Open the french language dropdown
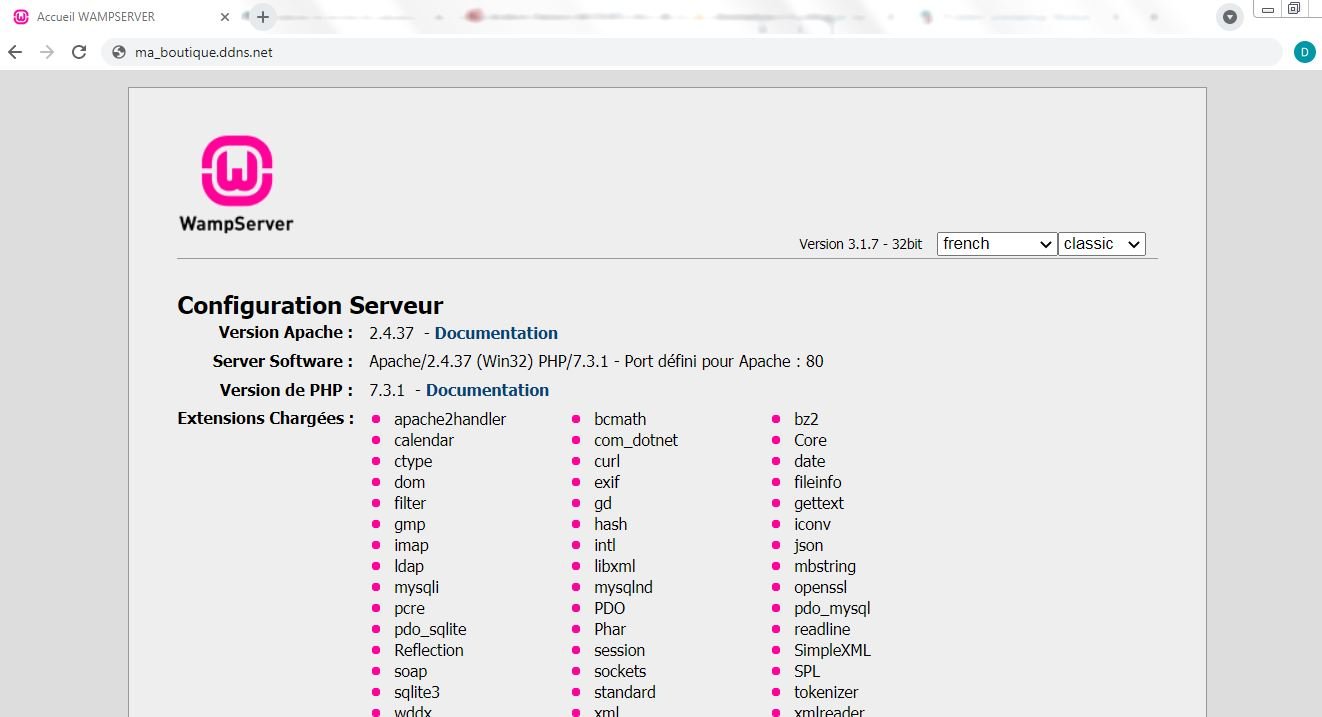 (997, 244)
